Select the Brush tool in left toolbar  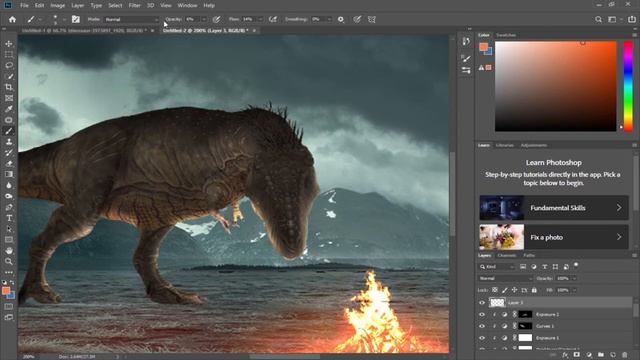click(x=9, y=131)
